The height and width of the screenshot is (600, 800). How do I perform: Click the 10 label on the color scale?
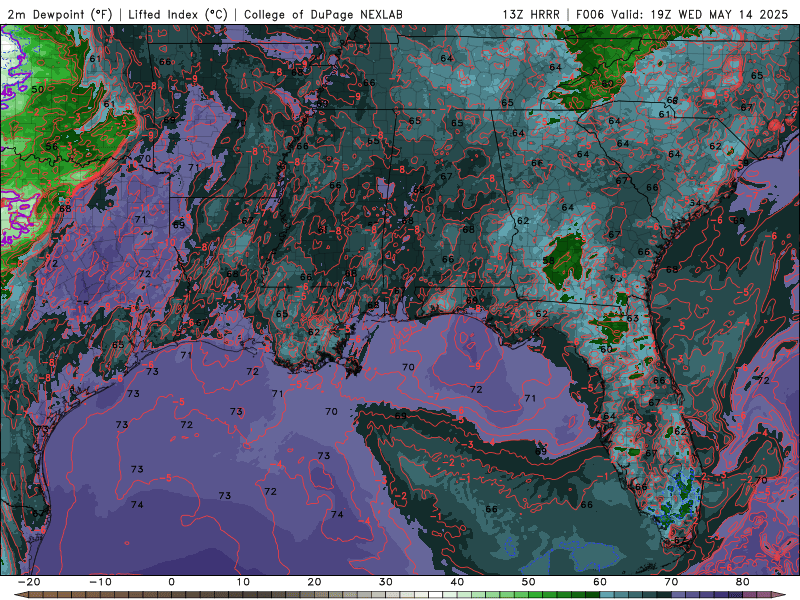(243, 582)
